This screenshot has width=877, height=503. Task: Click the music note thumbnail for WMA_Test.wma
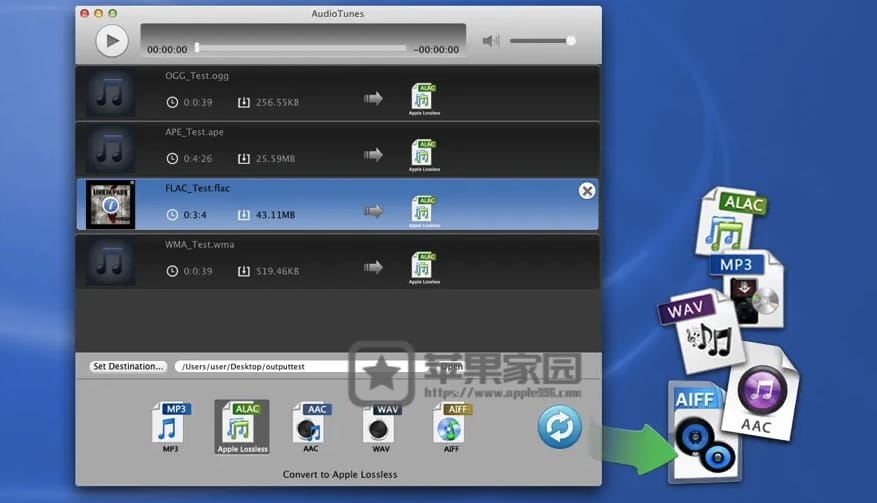(110, 262)
